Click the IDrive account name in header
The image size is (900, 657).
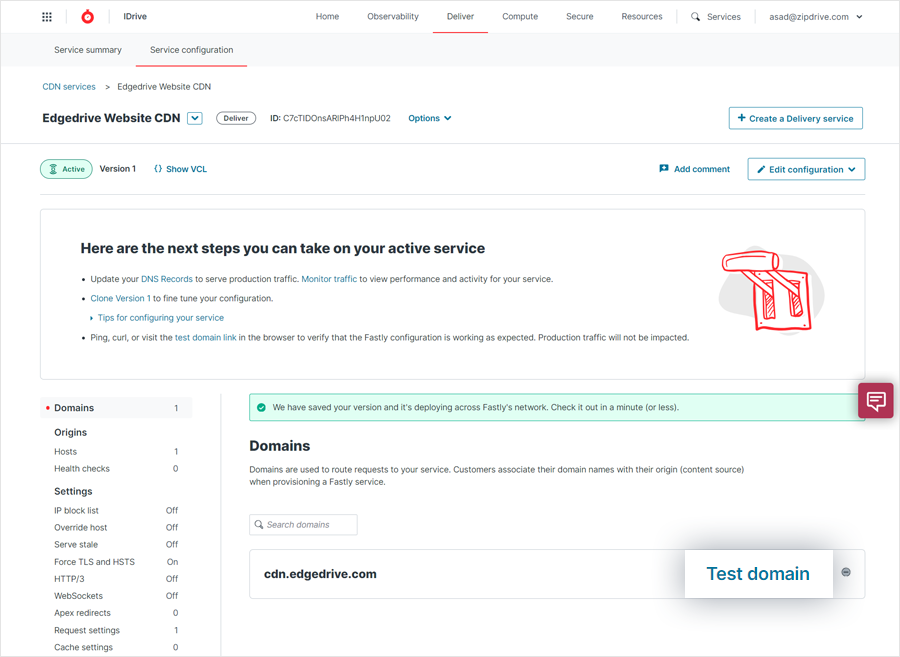(x=135, y=17)
